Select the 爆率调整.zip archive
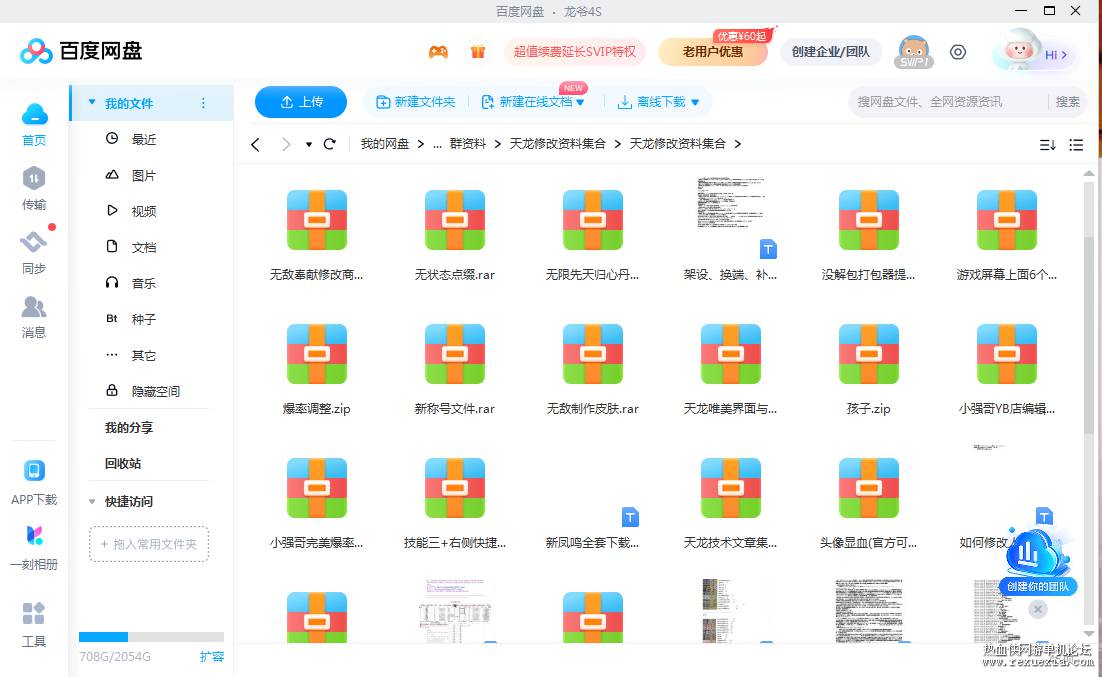This screenshot has height=677, width=1102. pos(316,369)
